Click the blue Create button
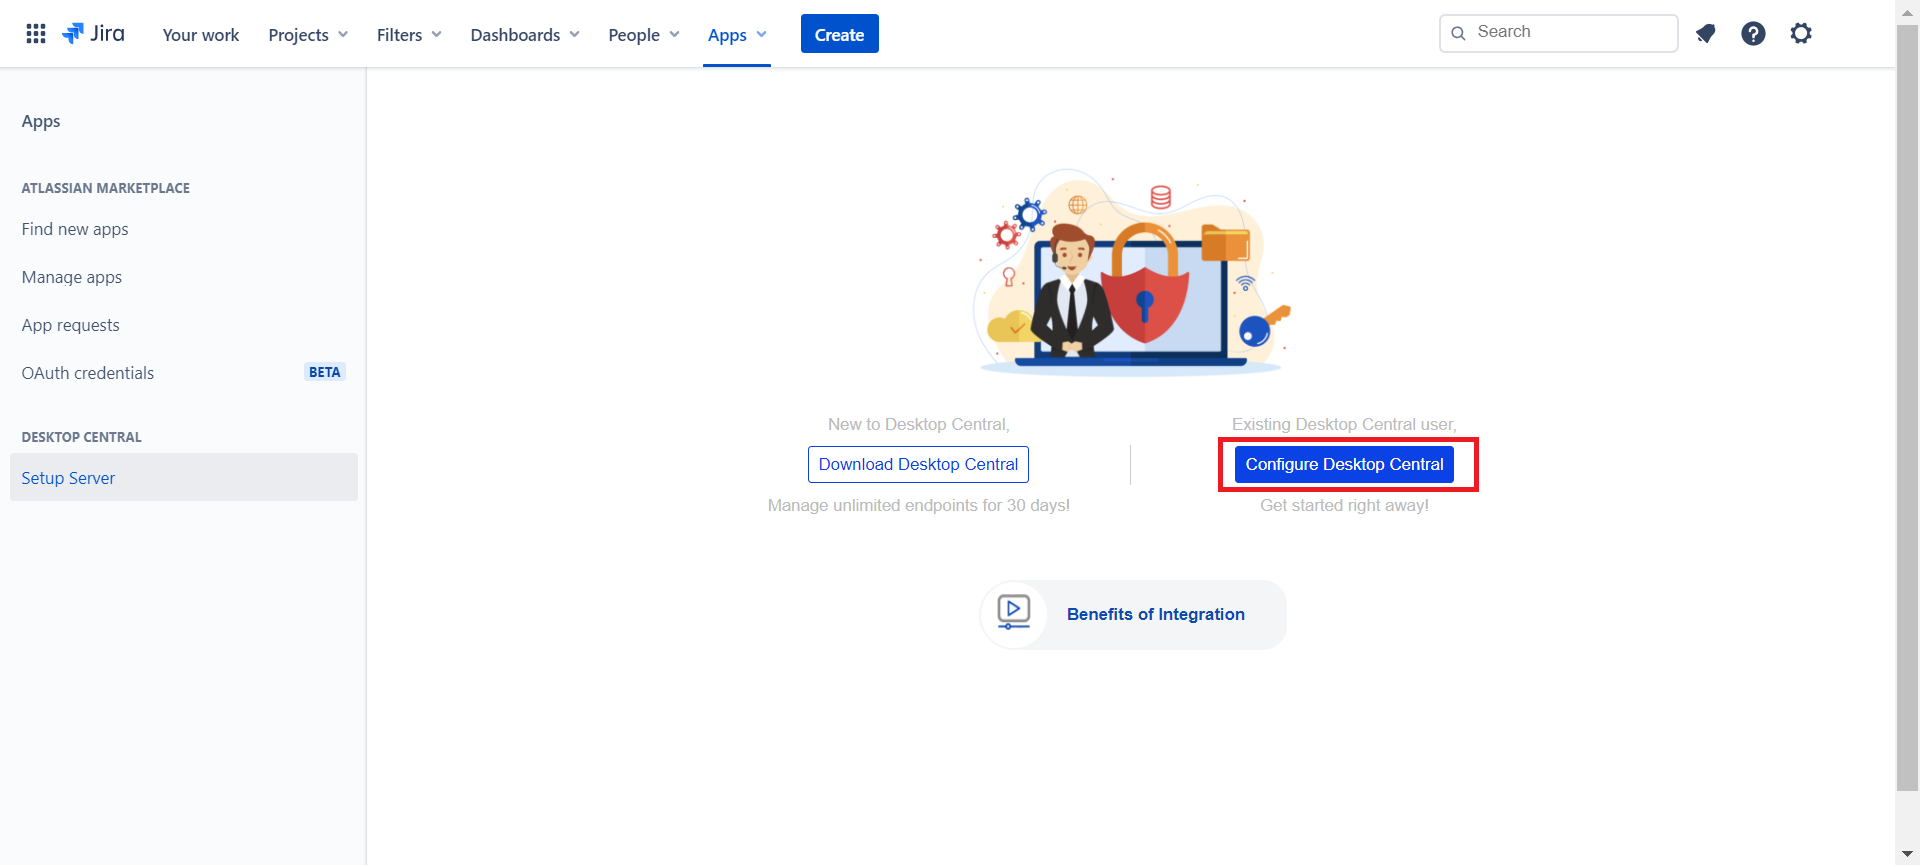Screen dimensions: 1920x867 click(x=839, y=34)
